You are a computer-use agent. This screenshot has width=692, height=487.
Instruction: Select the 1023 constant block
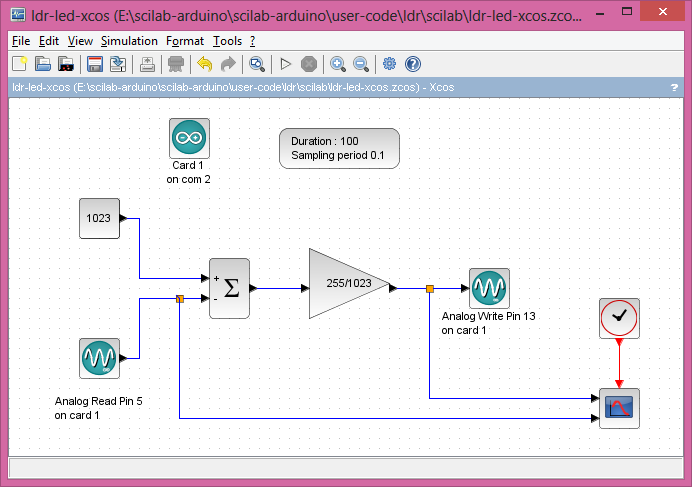pos(99,219)
